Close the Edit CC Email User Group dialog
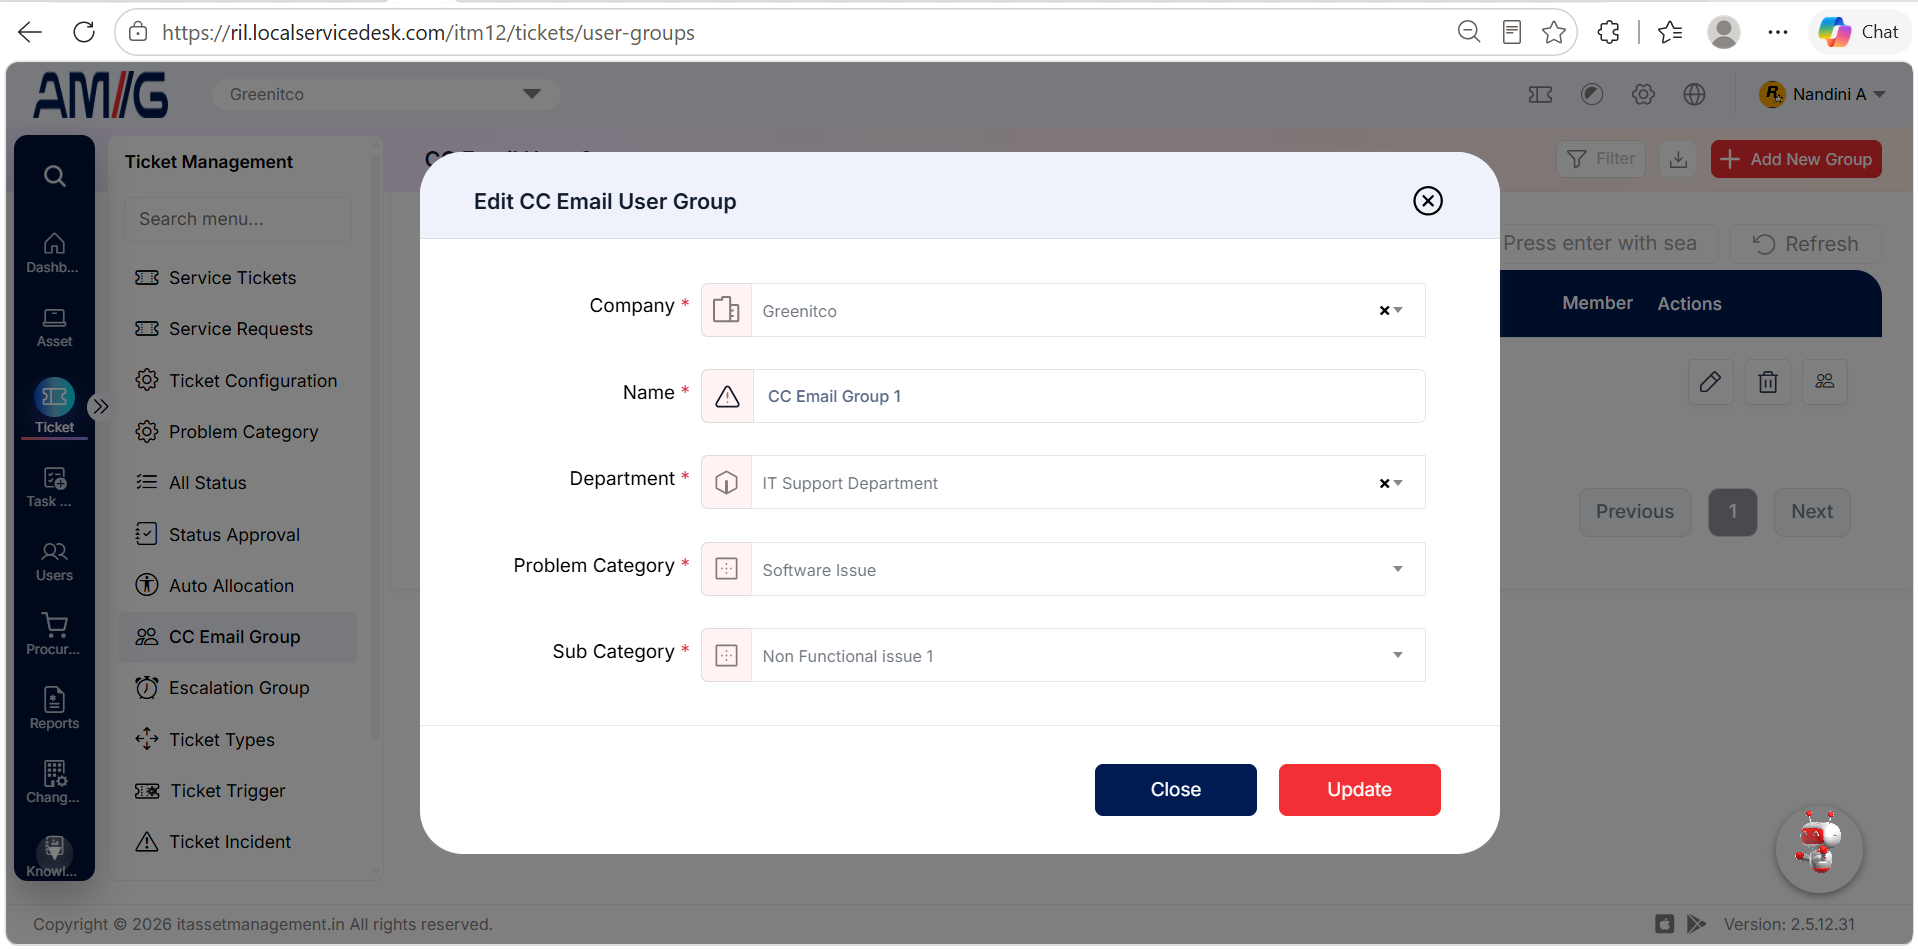The height and width of the screenshot is (949, 1918). pos(1427,201)
